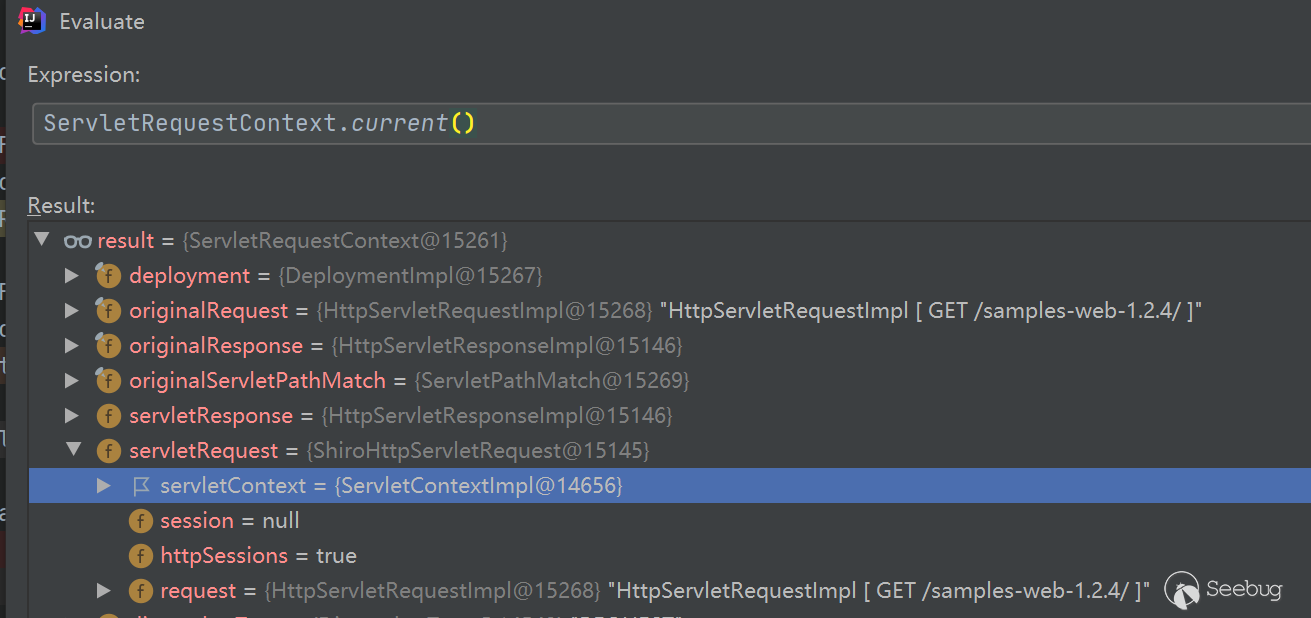1311x618 pixels.
Task: Click the field icon beside originalResponse
Action: pos(108,346)
